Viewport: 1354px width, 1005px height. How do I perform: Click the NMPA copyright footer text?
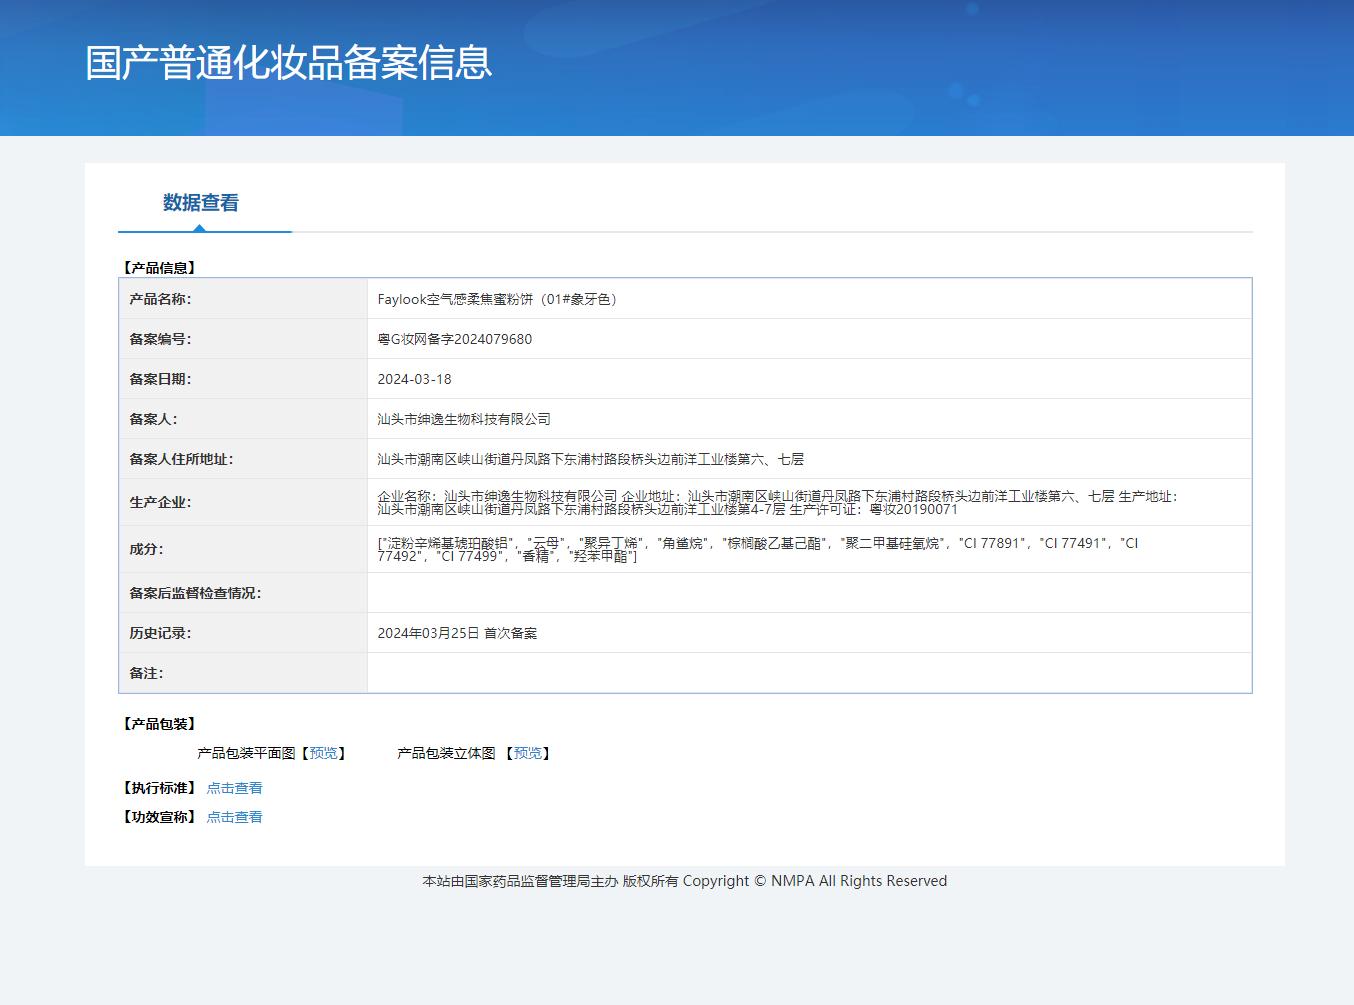(x=684, y=881)
